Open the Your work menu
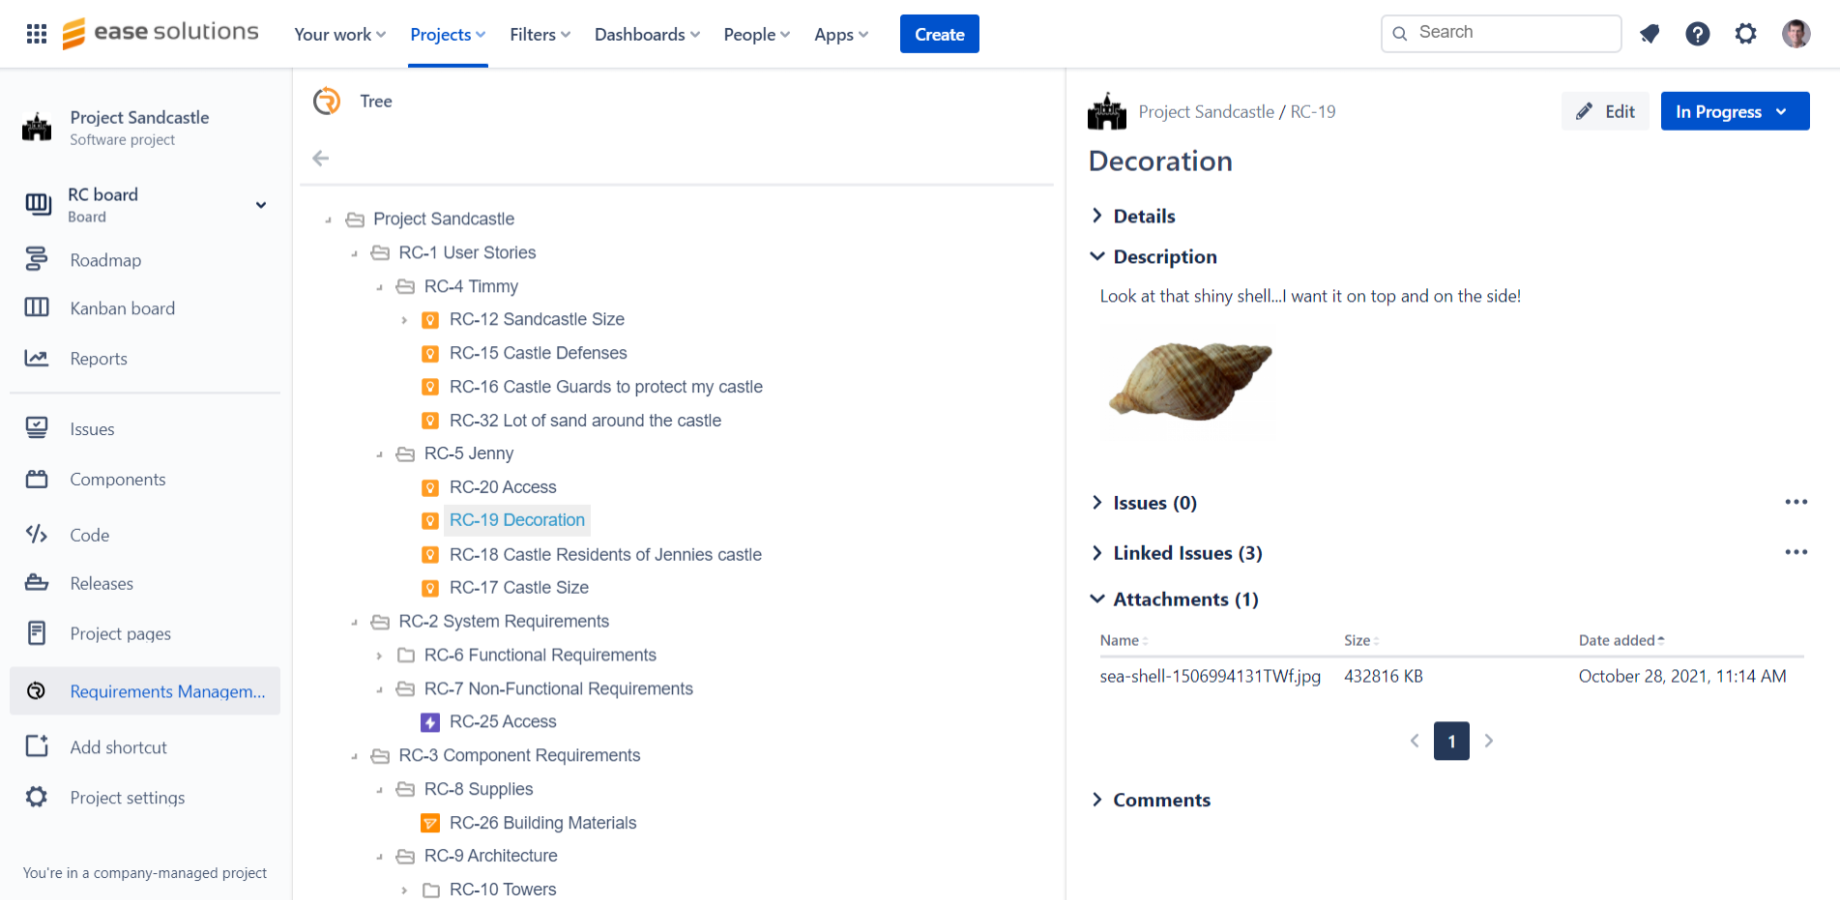Viewport: 1840px width, 900px height. [x=340, y=34]
